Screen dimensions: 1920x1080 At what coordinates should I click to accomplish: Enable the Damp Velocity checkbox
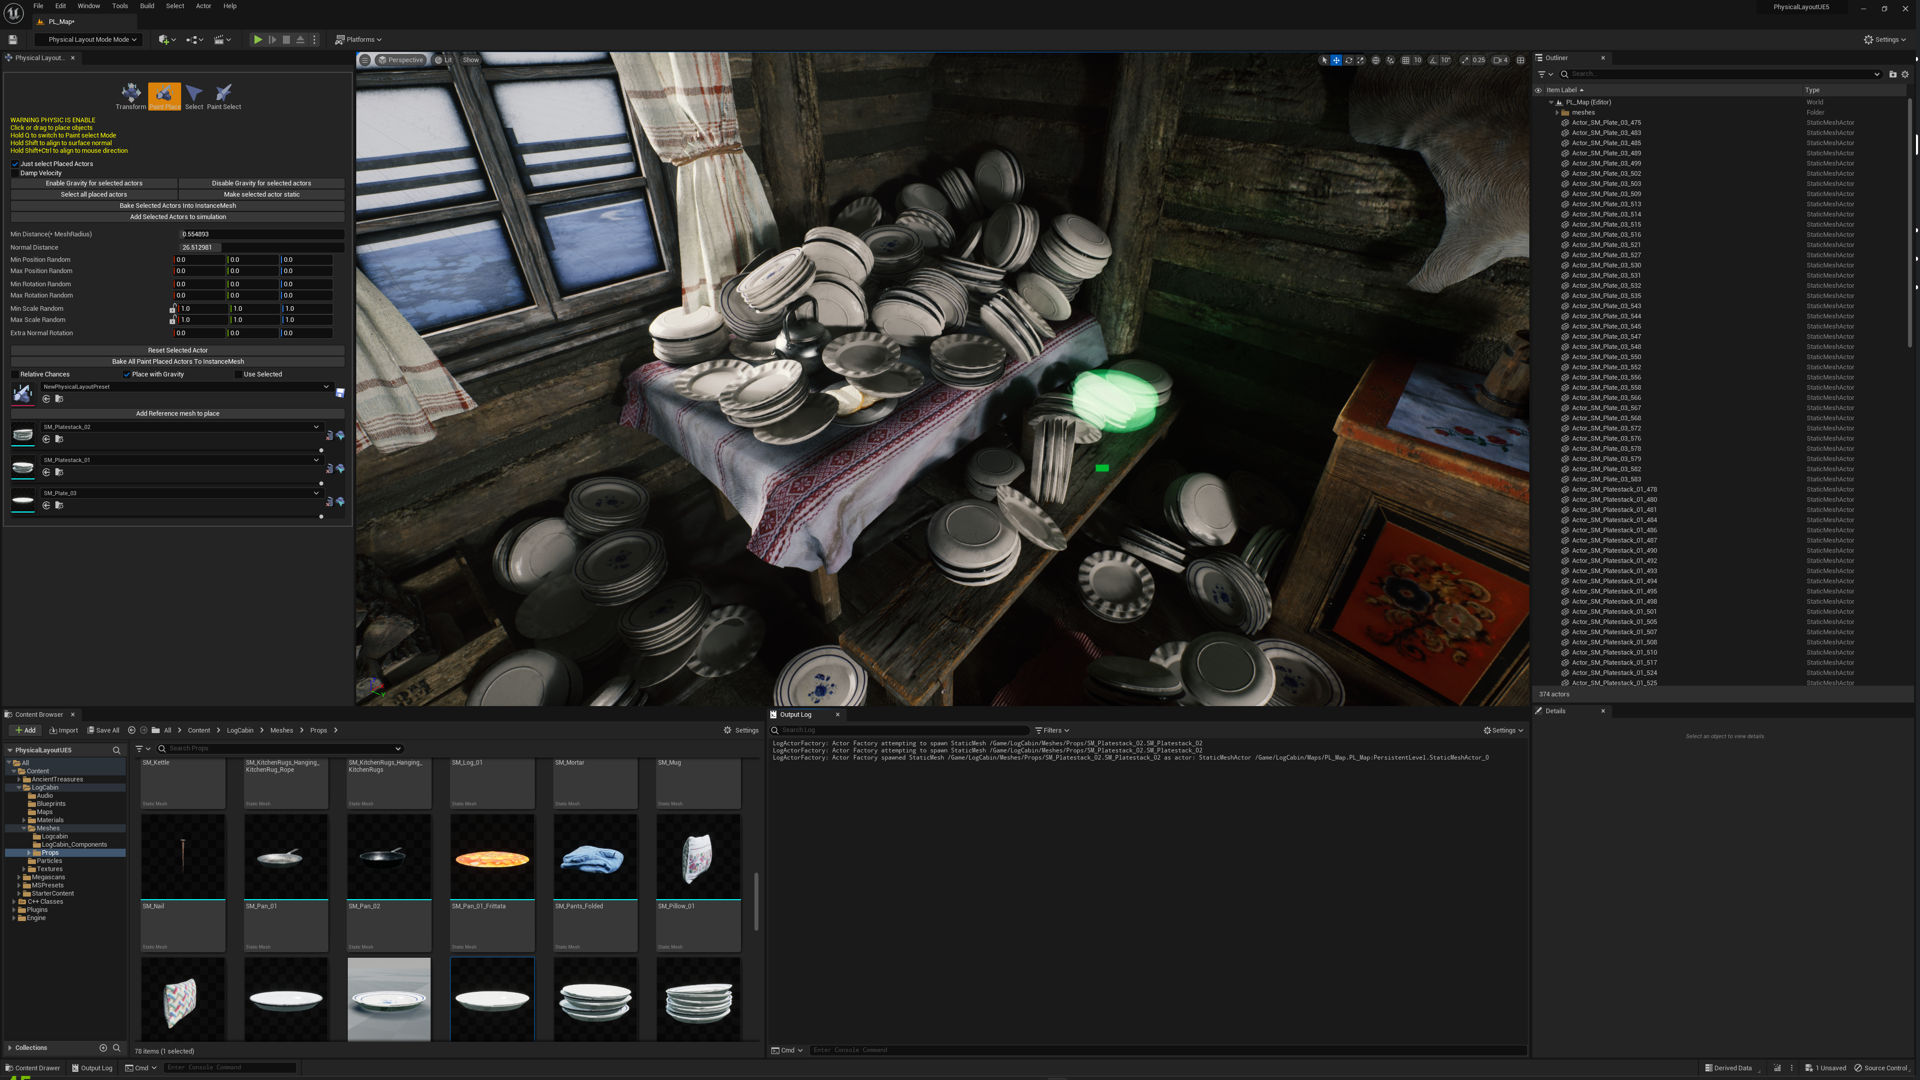click(15, 173)
